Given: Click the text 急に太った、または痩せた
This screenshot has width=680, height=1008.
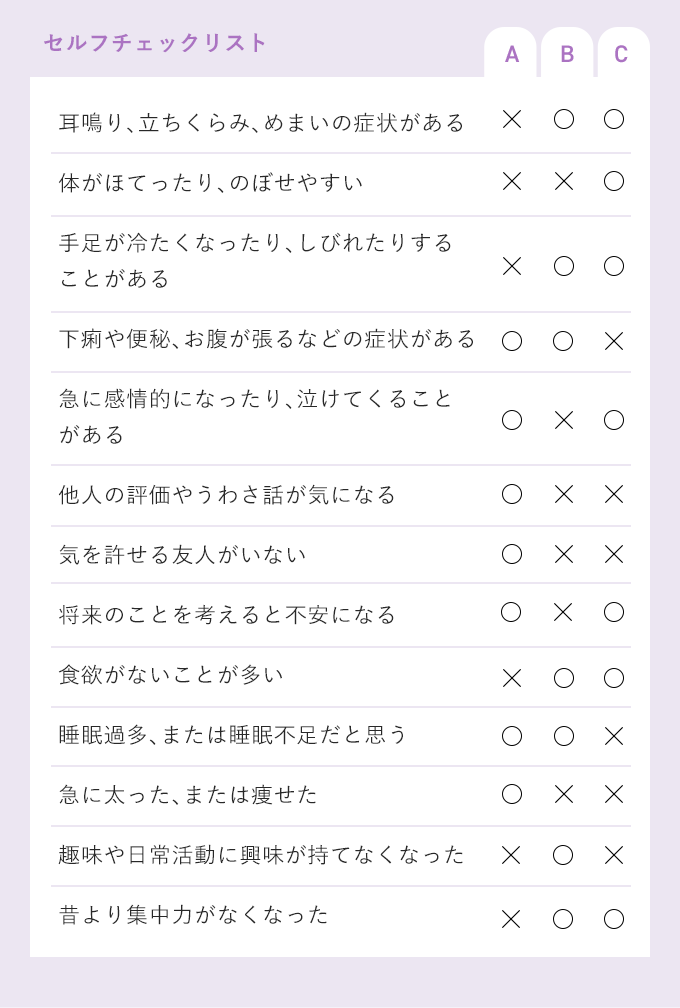Looking at the screenshot, I should (x=188, y=795).
